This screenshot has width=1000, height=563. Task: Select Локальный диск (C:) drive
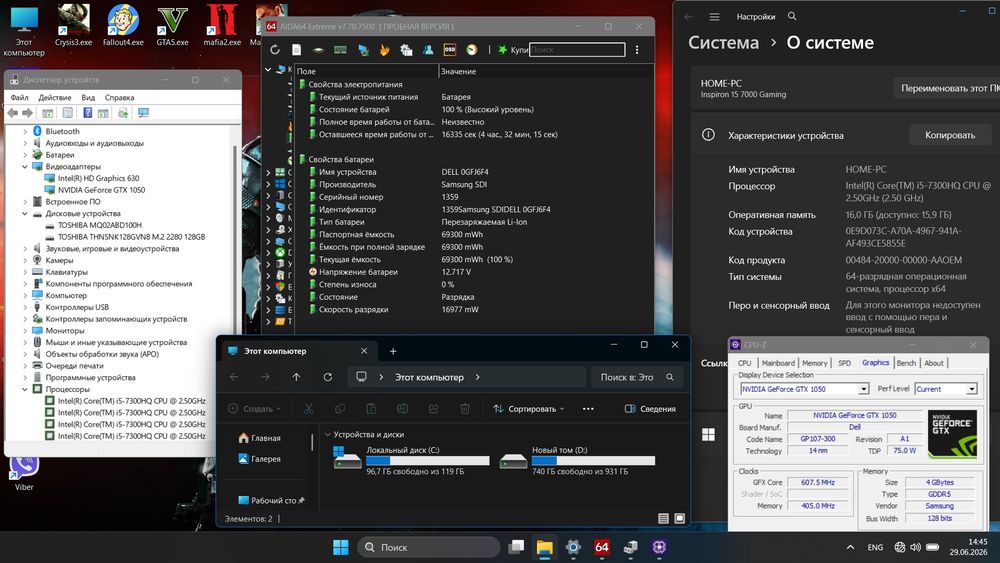coord(411,460)
